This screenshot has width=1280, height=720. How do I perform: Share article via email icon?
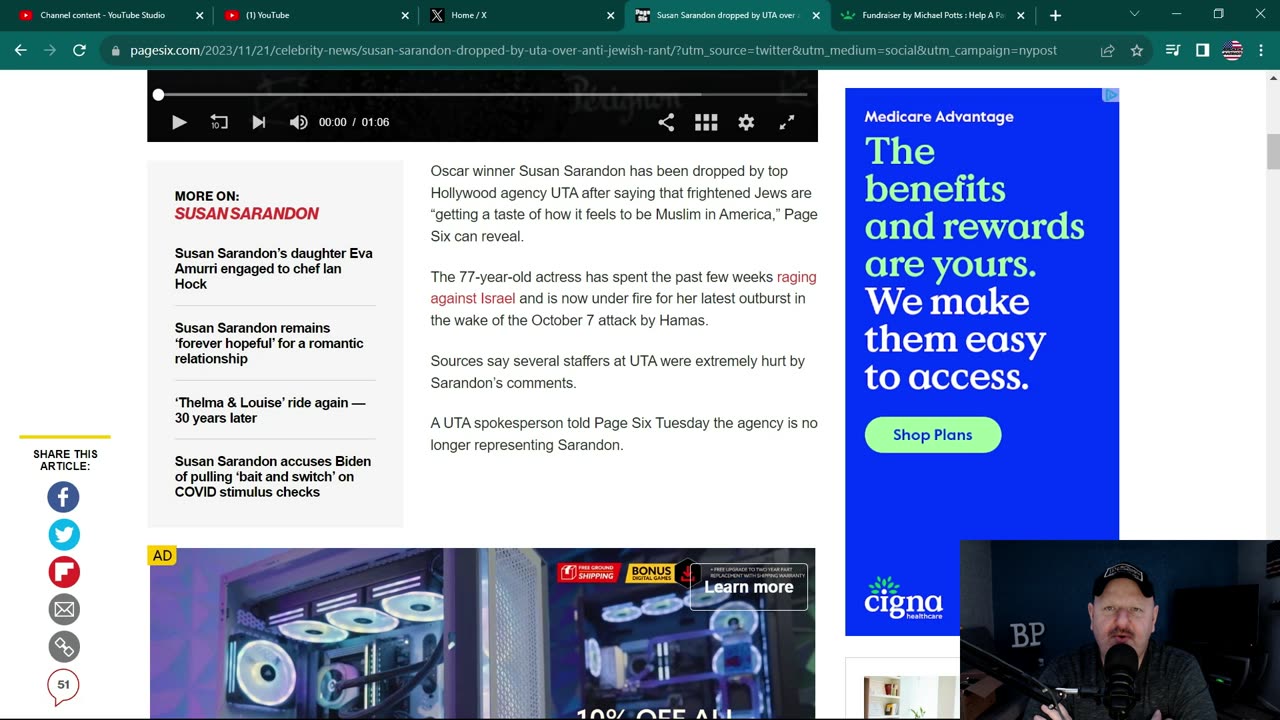(x=64, y=609)
